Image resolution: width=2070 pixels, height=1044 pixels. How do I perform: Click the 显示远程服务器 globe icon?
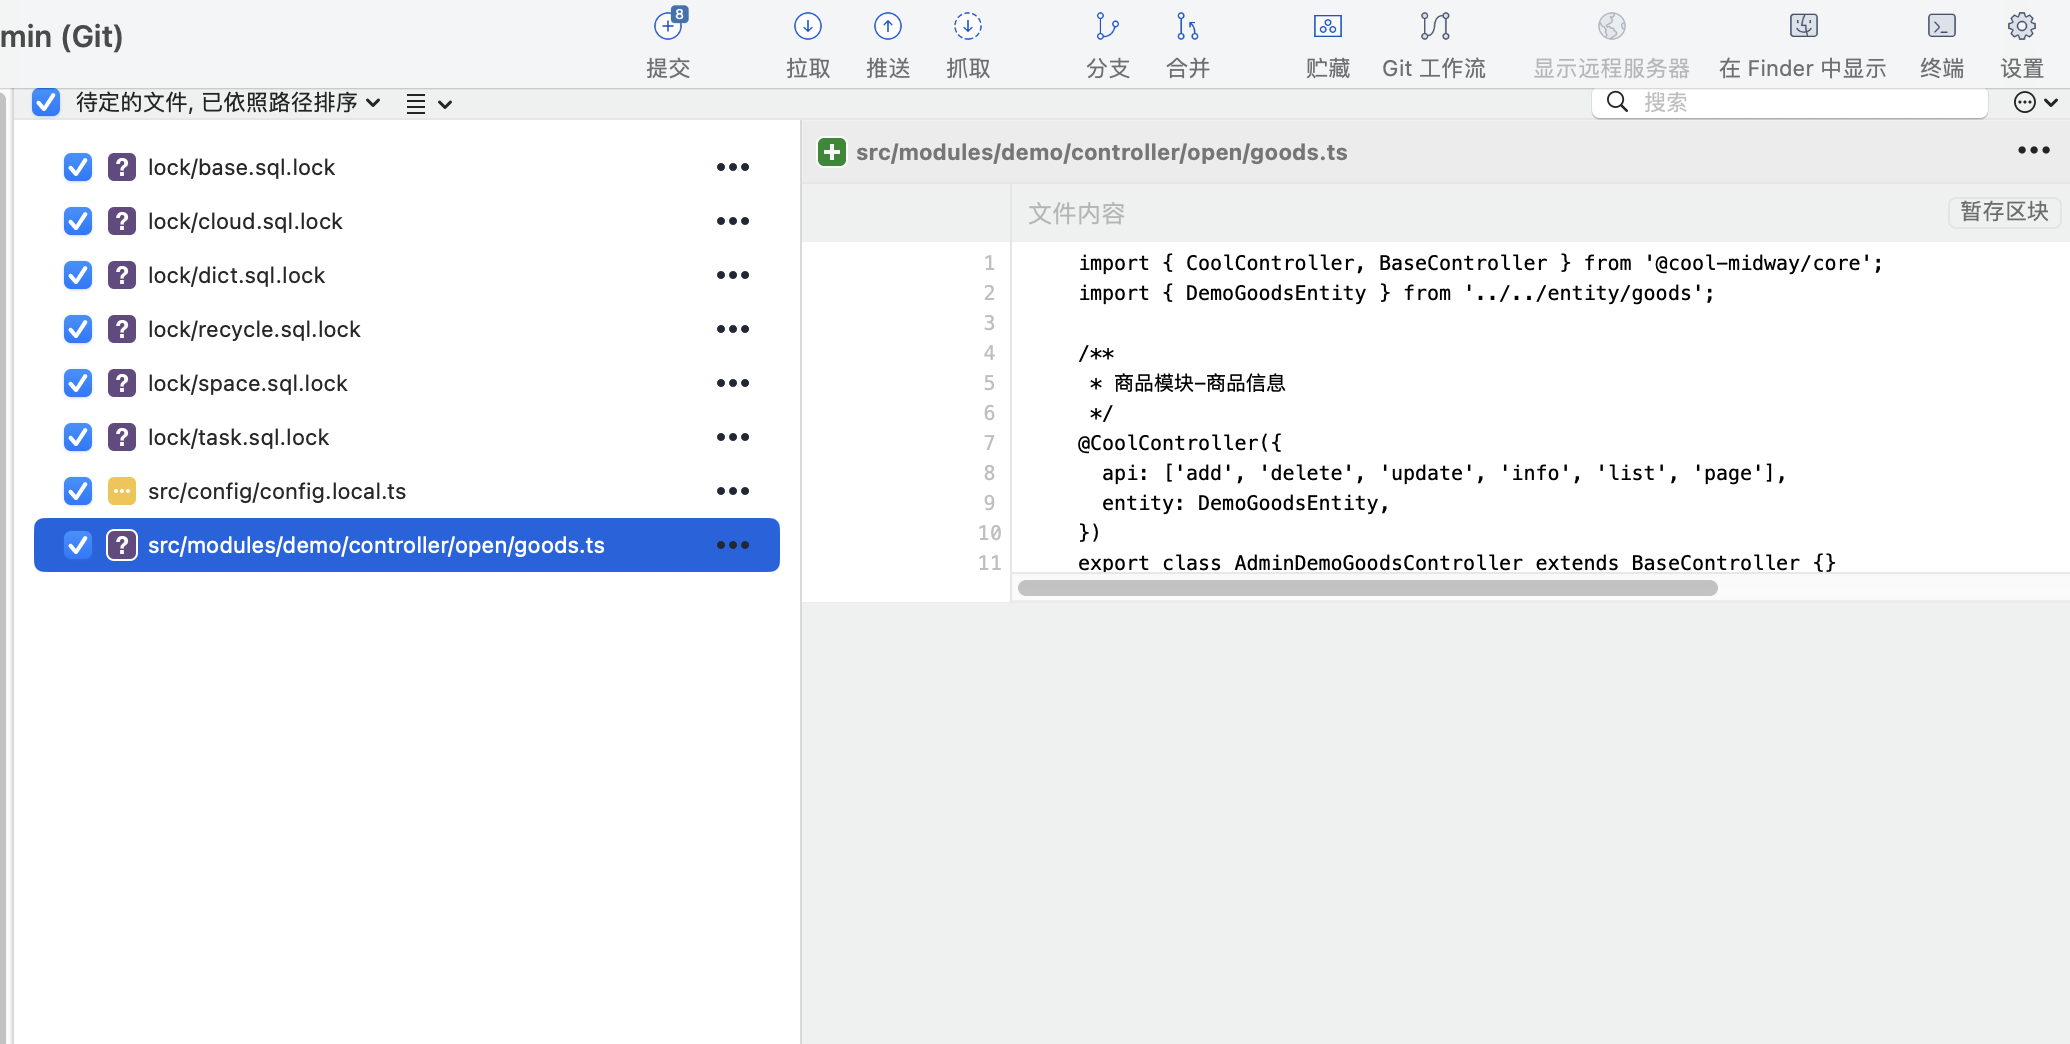tap(1612, 26)
